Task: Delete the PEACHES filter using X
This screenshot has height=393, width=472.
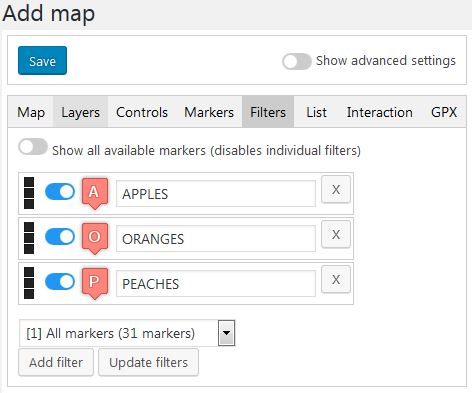Action: click(x=336, y=280)
